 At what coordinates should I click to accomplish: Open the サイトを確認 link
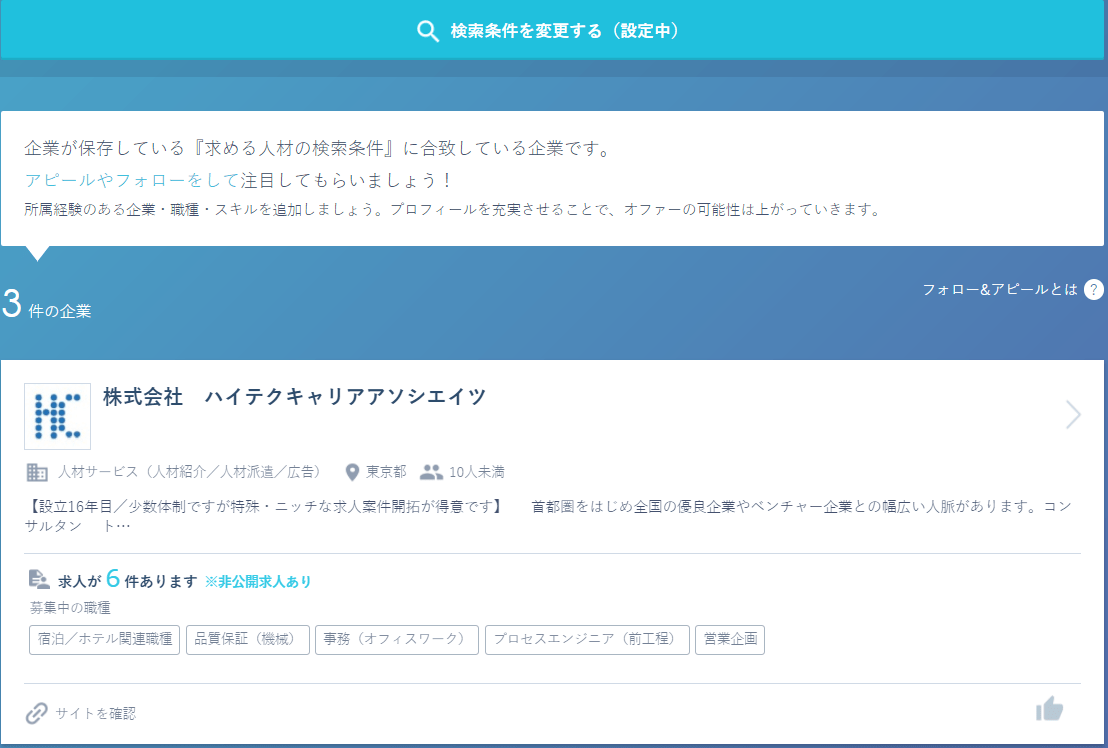pos(95,713)
